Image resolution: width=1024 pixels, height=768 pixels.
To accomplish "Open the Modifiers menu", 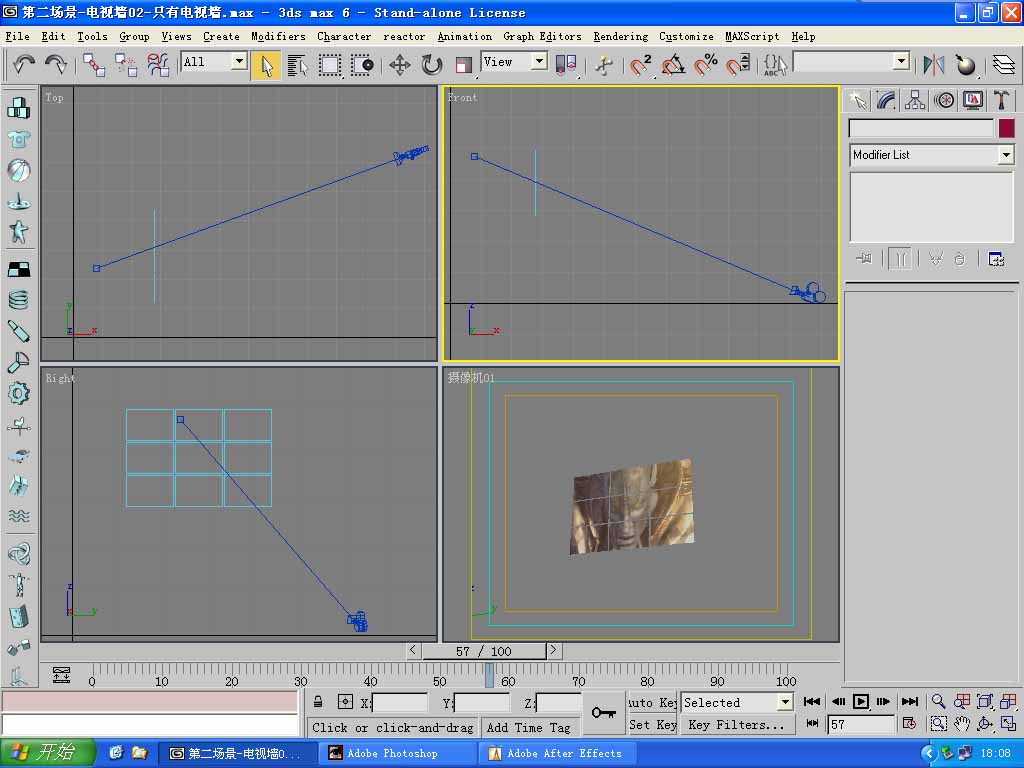I will tap(278, 37).
